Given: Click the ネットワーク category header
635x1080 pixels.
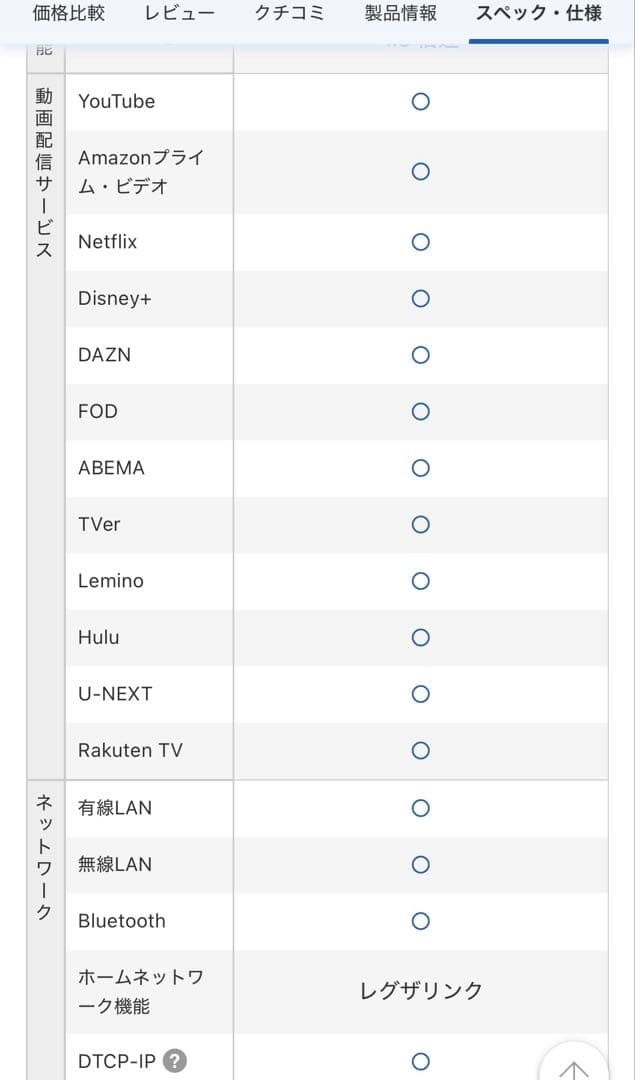Looking at the screenshot, I should click(45, 858).
